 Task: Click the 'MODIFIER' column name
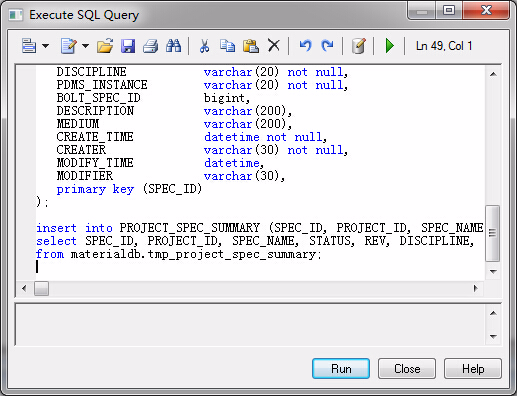point(85,176)
